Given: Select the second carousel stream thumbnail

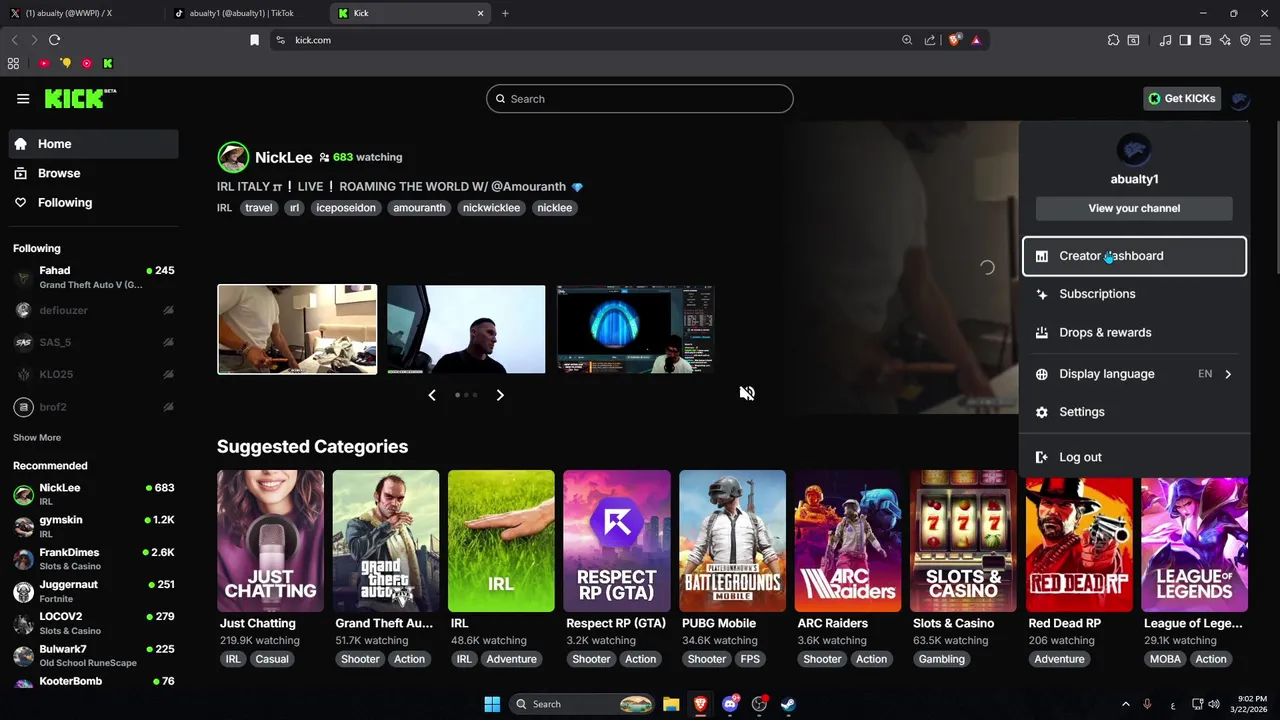Looking at the screenshot, I should tap(466, 329).
